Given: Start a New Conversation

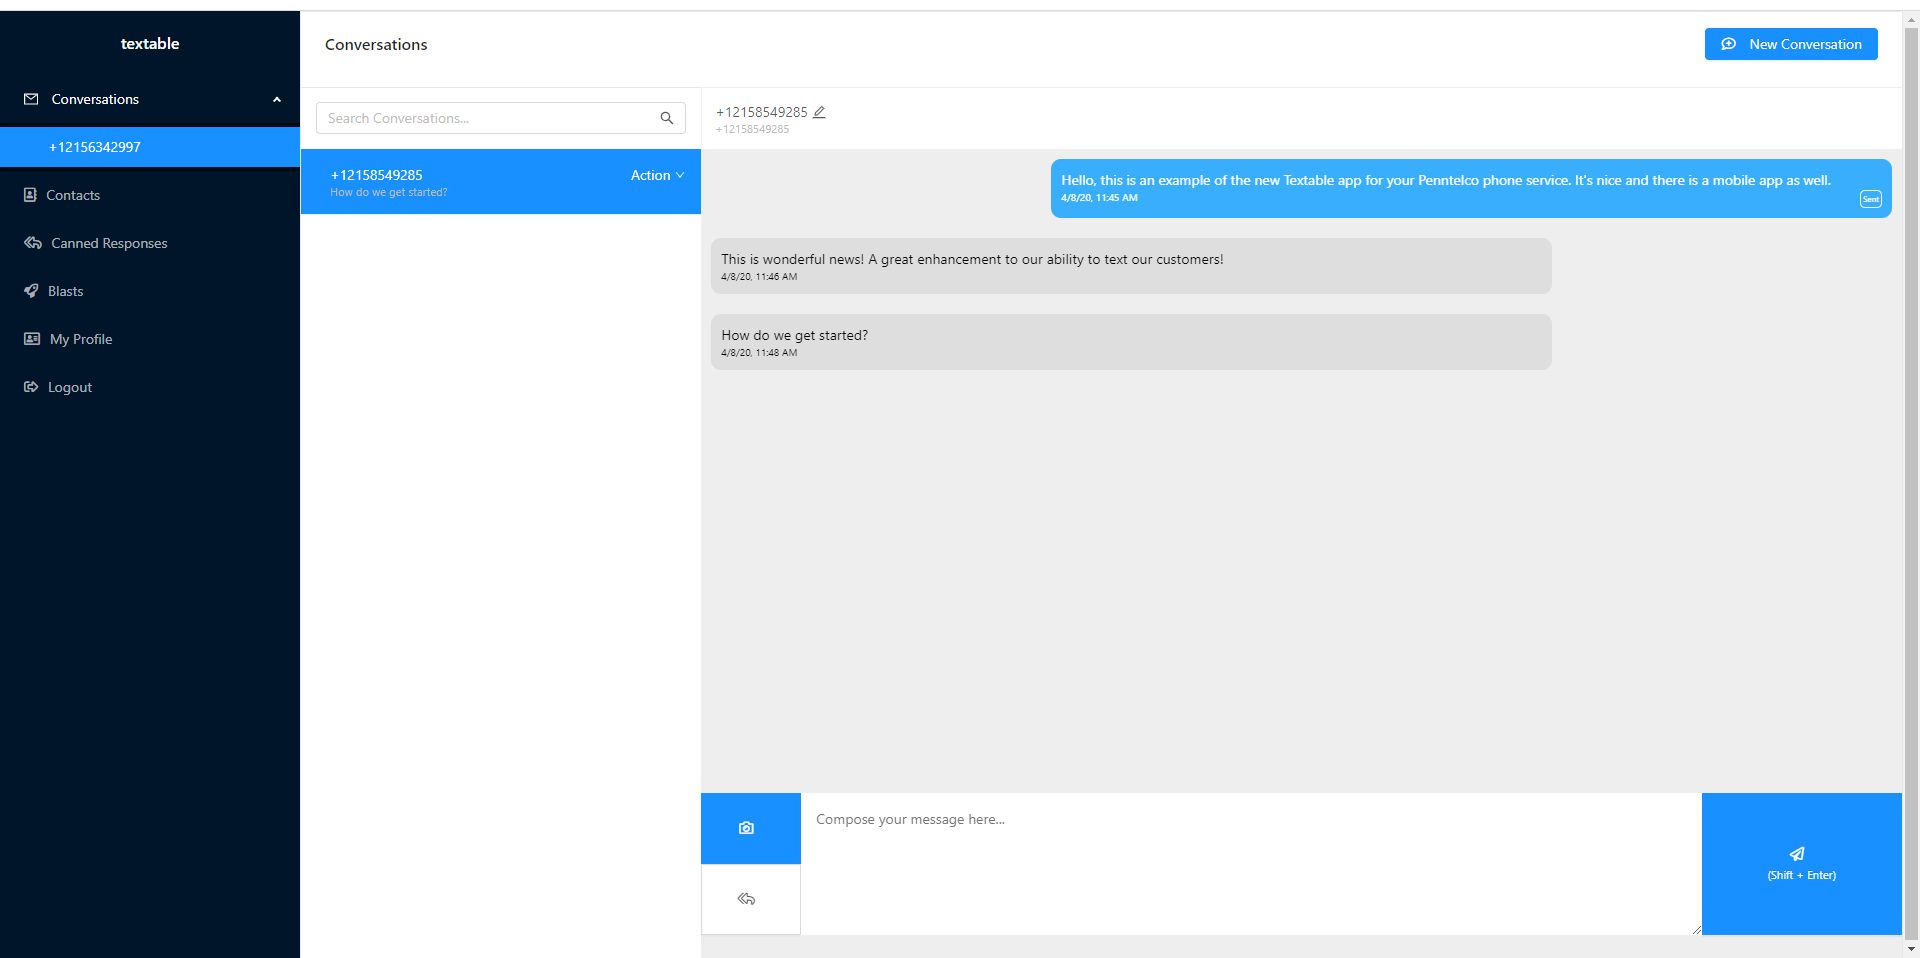Looking at the screenshot, I should [x=1790, y=44].
